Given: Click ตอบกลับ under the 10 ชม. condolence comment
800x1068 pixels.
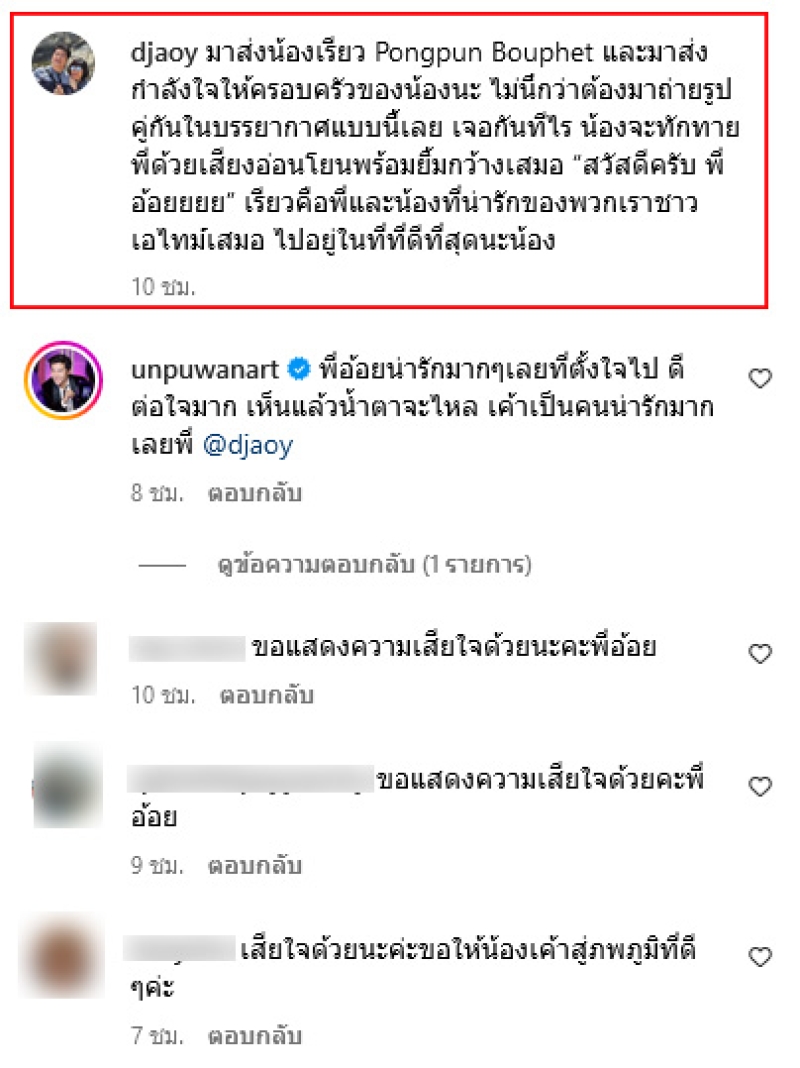Looking at the screenshot, I should click(266, 695).
